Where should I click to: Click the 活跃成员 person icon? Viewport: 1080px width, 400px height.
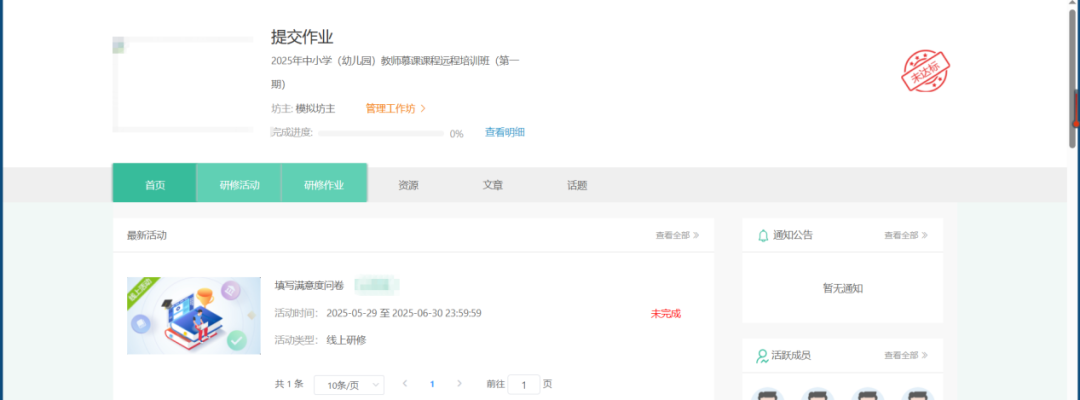pyautogui.click(x=763, y=355)
